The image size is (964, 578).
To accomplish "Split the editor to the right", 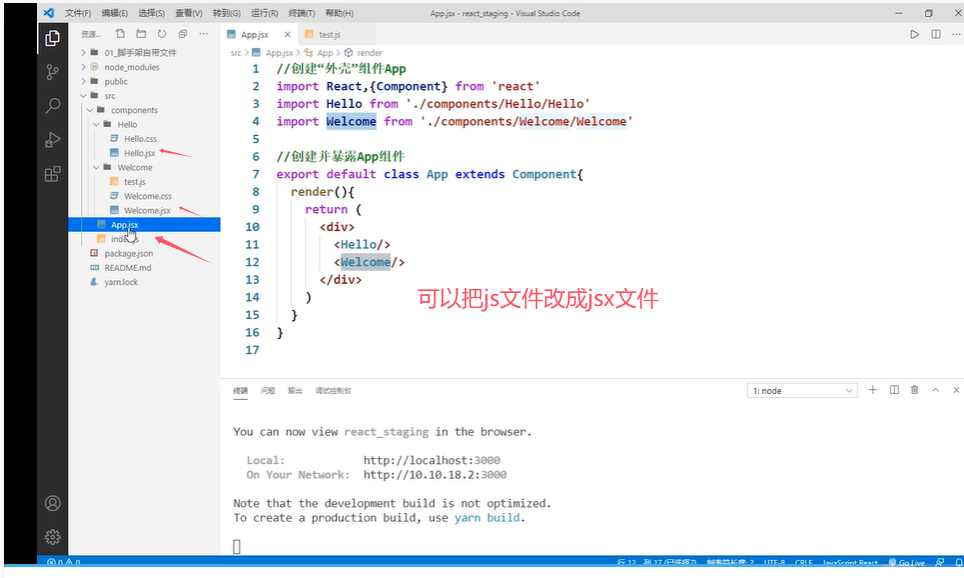I will (x=936, y=34).
